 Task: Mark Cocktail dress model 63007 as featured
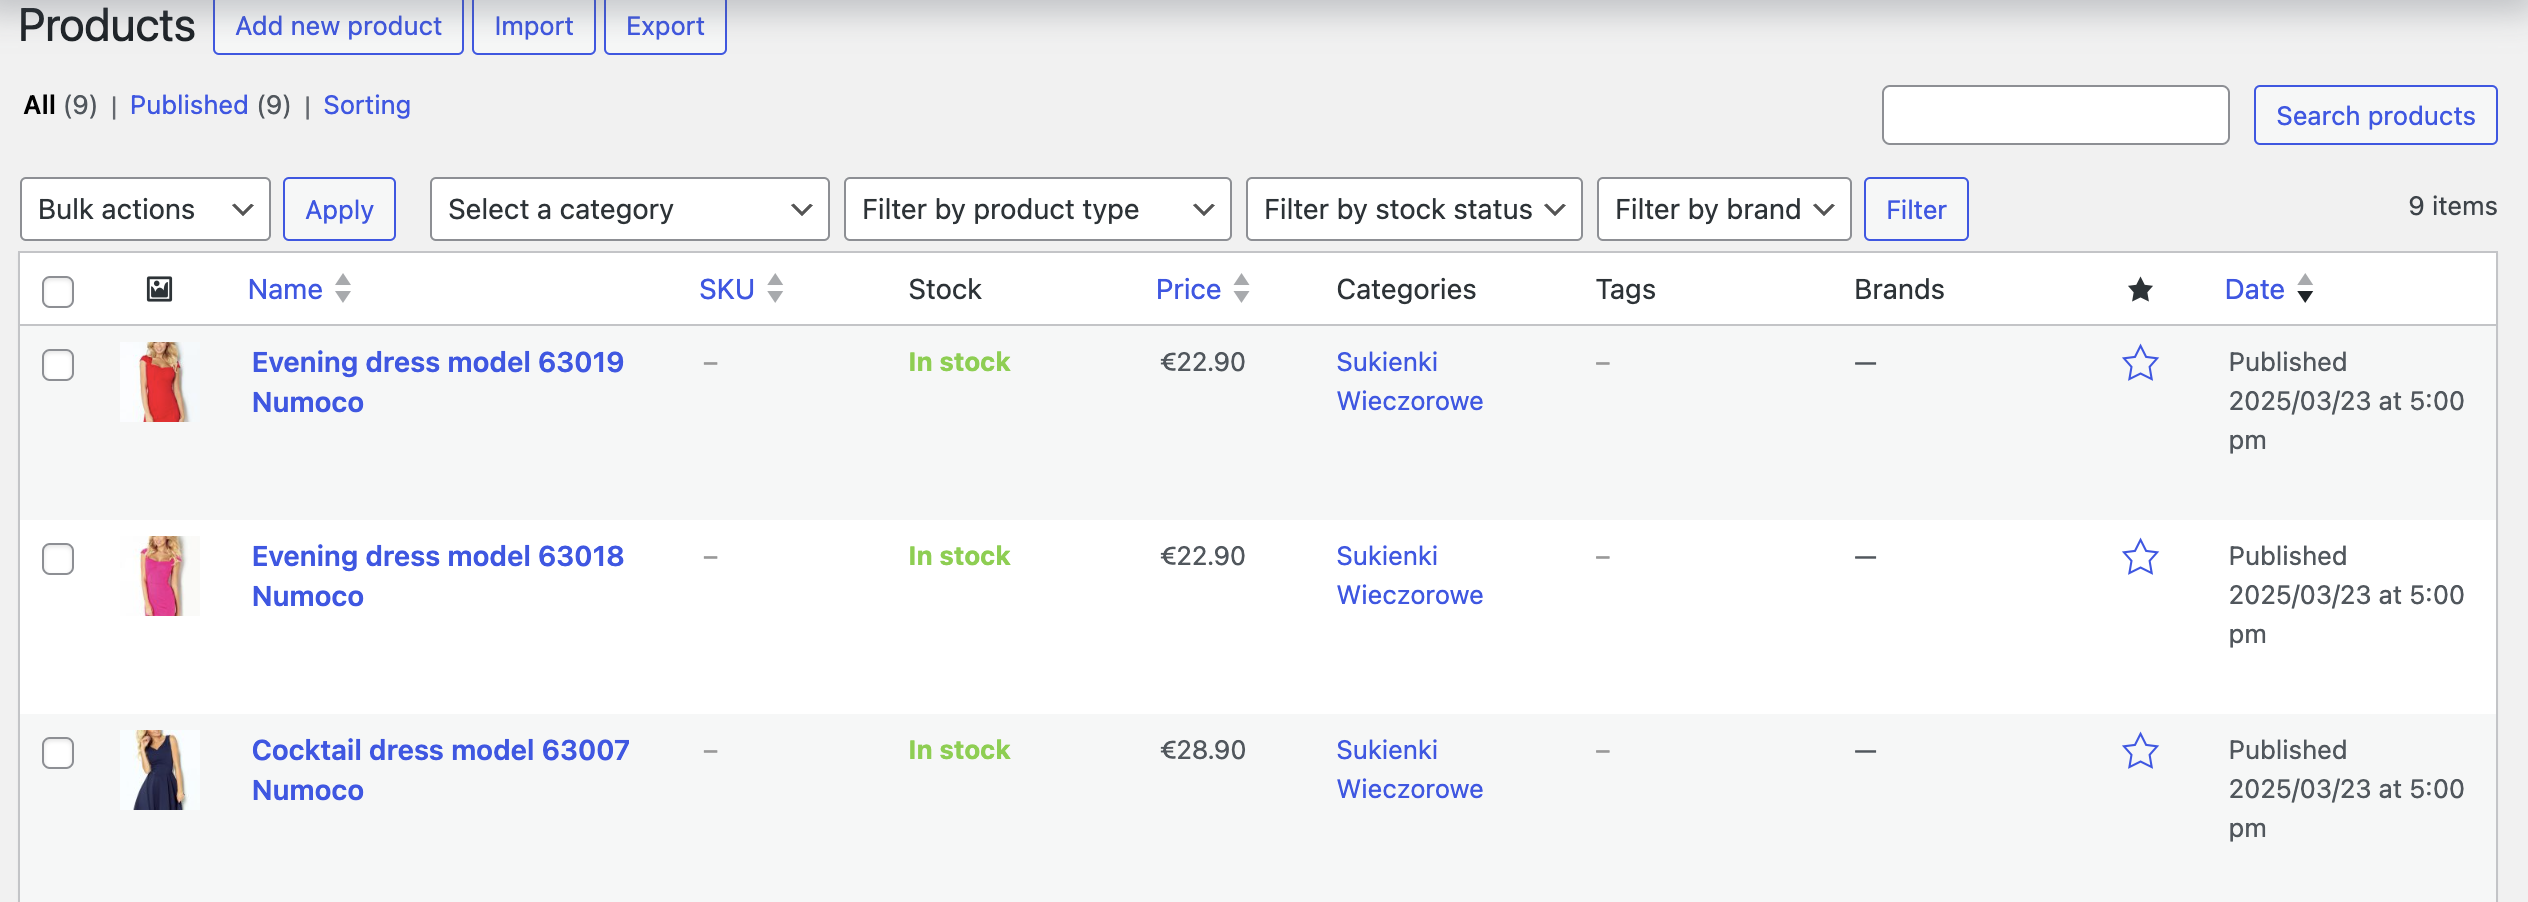click(x=2140, y=751)
